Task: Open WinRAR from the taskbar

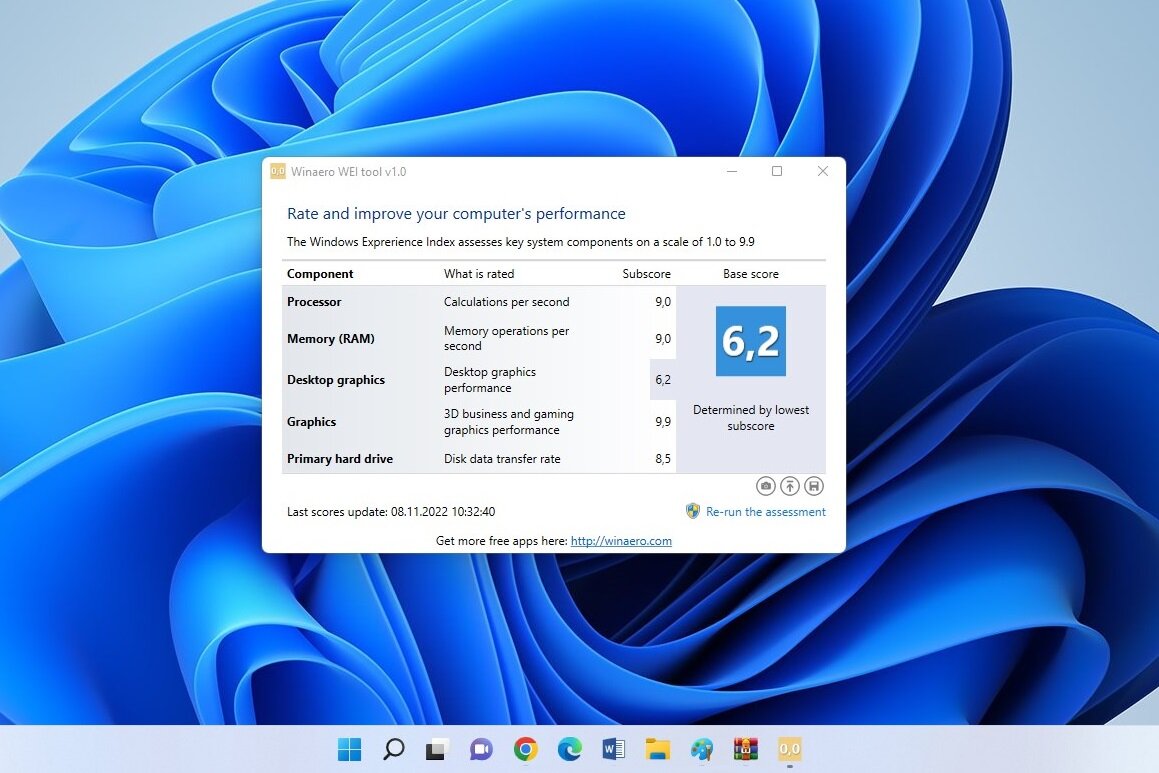Action: (x=745, y=749)
